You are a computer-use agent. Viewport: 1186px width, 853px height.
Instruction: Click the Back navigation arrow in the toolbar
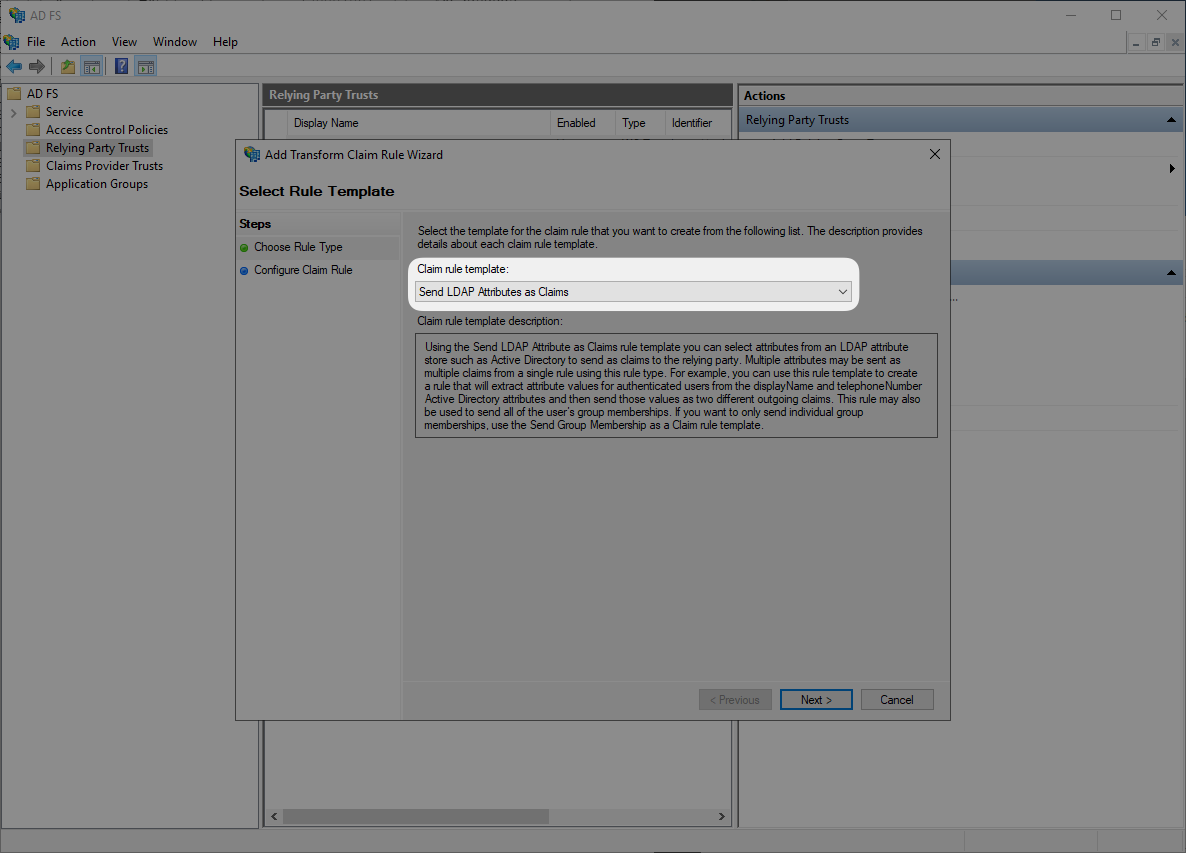14,66
